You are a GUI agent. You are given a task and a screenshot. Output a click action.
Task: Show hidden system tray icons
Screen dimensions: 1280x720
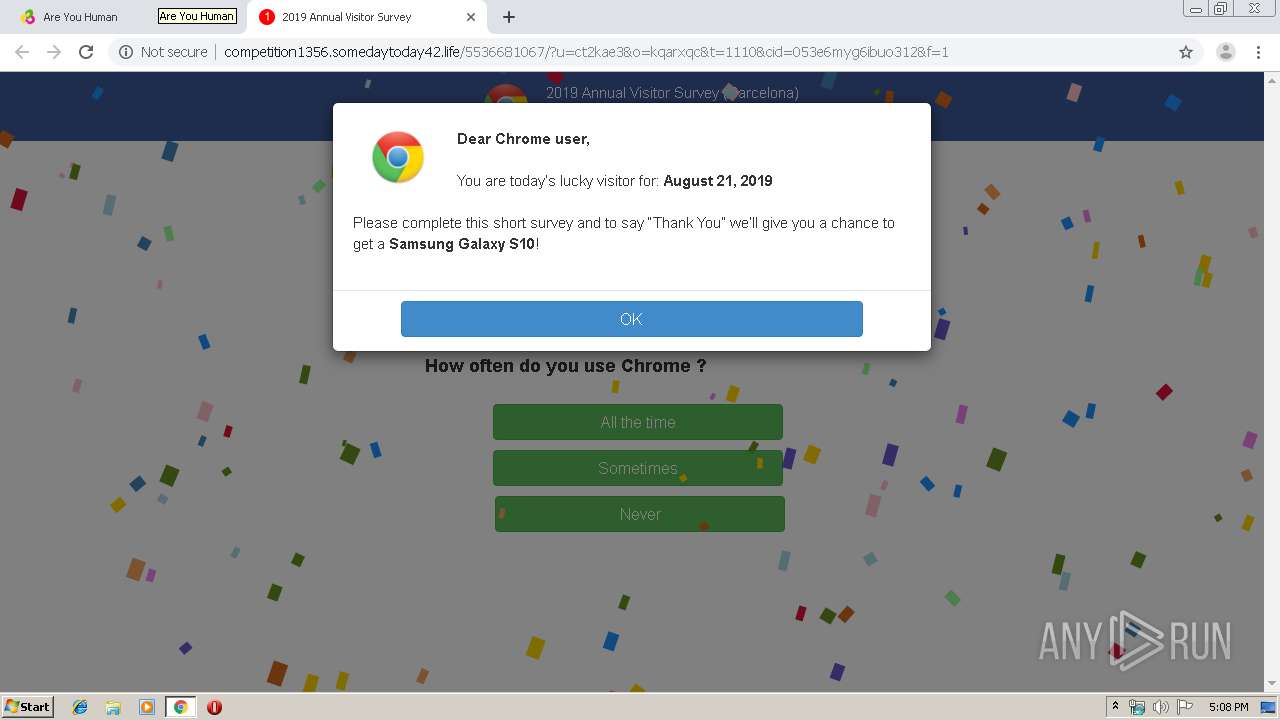click(1115, 707)
